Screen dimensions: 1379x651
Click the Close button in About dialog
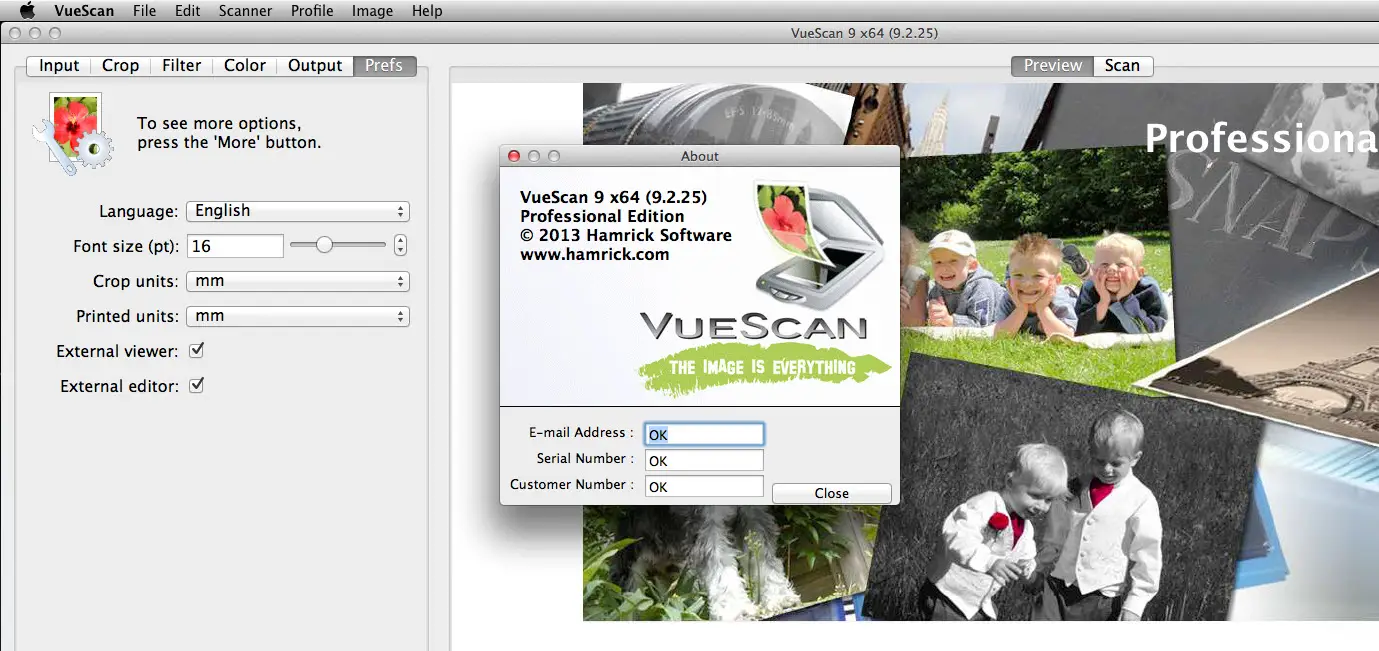point(831,493)
